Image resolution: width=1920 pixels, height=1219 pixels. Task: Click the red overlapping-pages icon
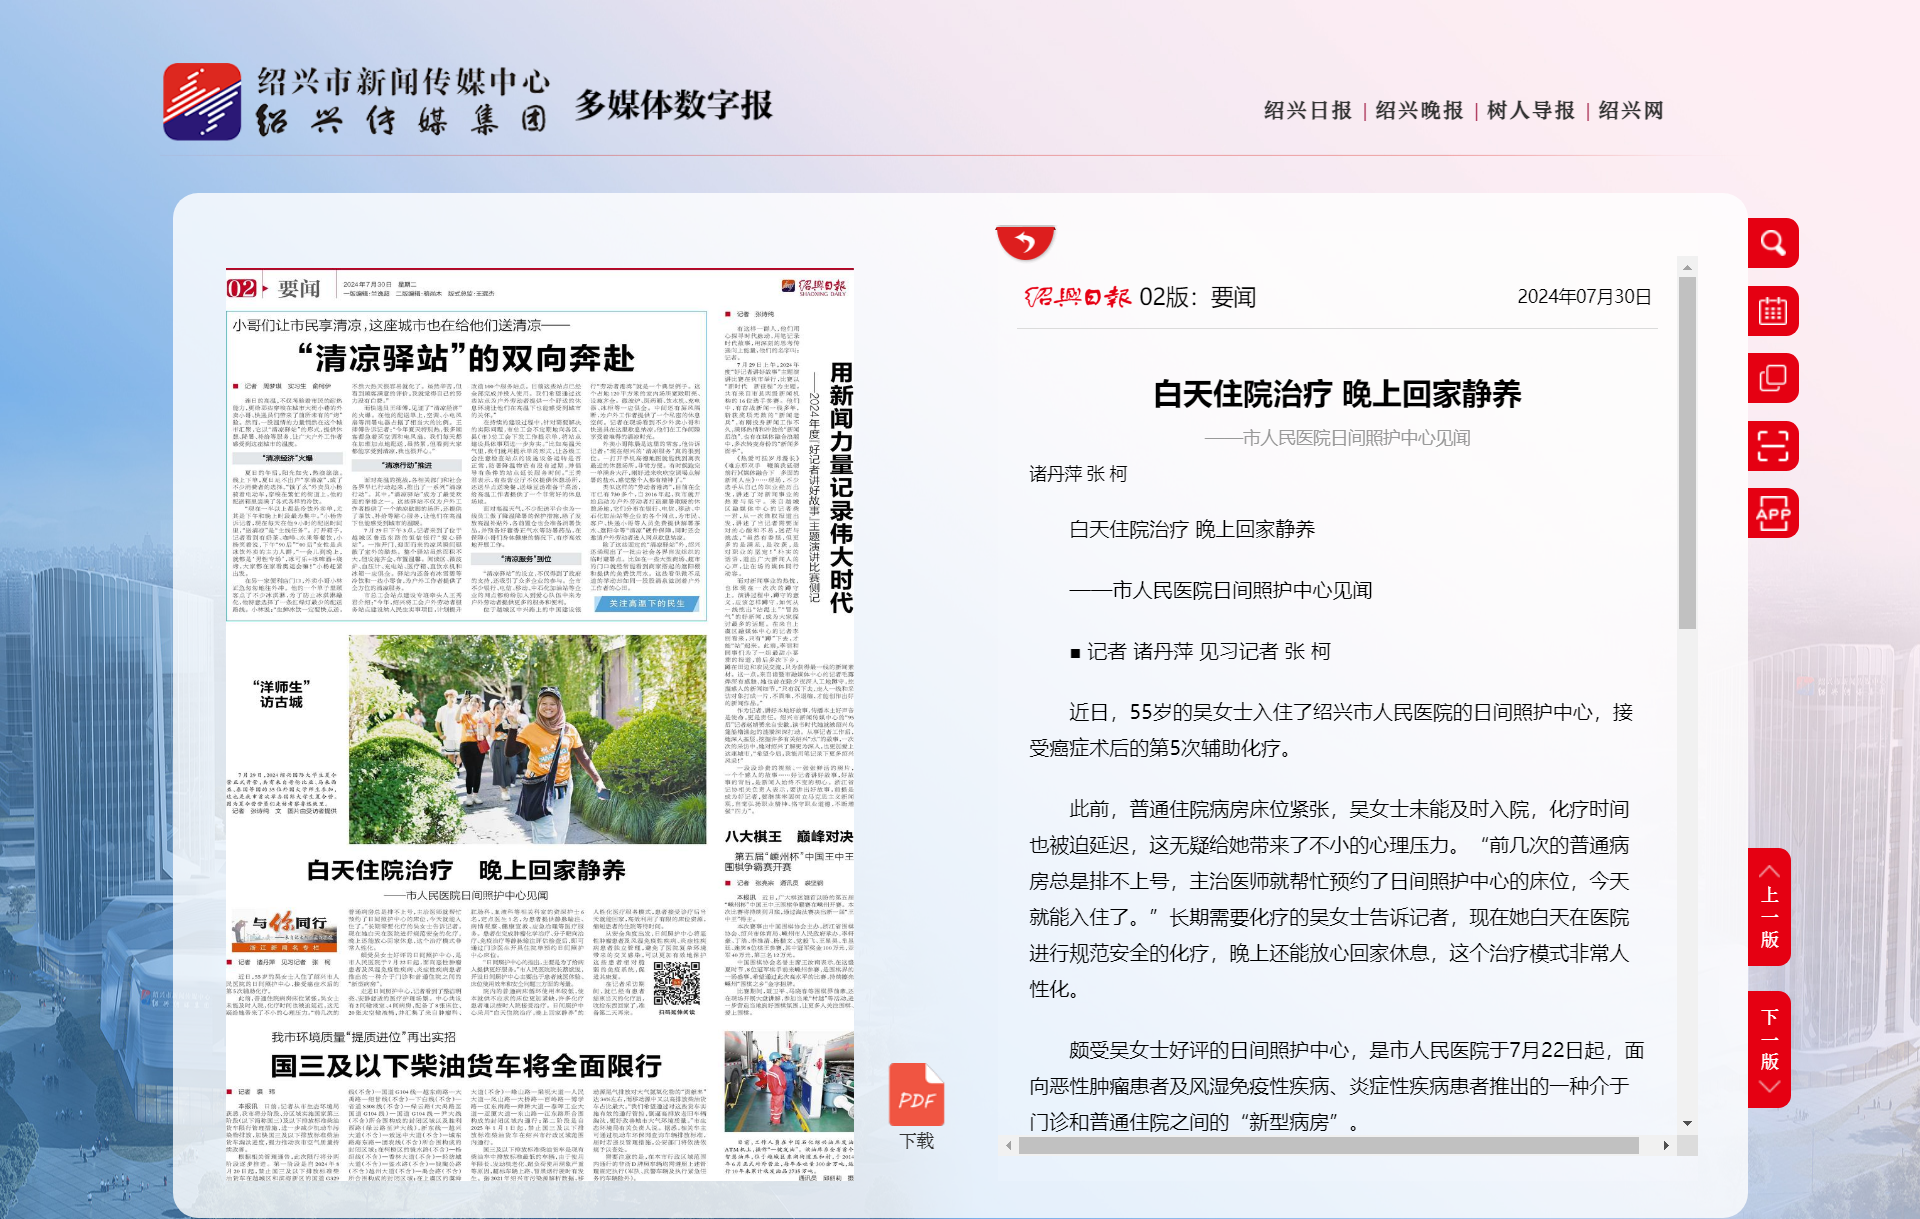(x=1773, y=378)
